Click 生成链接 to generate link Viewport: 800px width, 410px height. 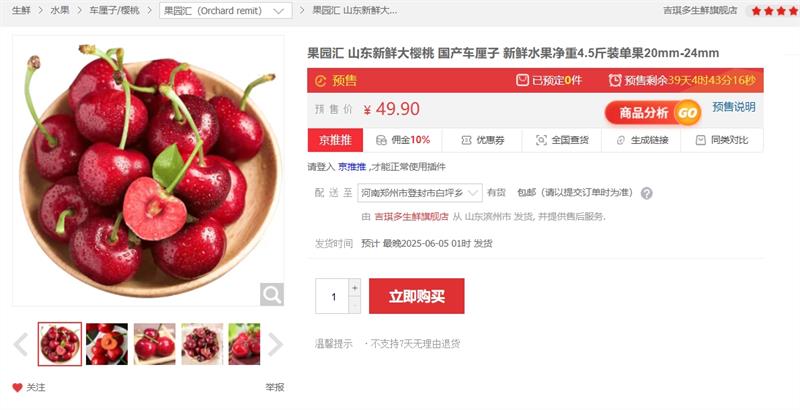click(x=641, y=140)
